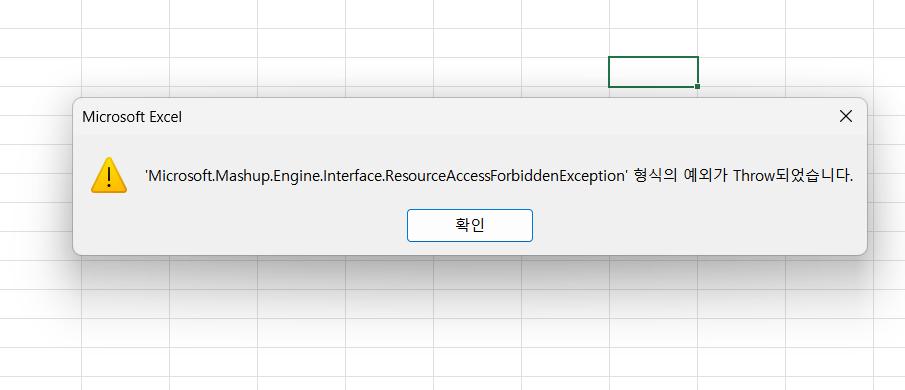
Task: Click the yellow warning triangle icon
Action: (109, 175)
